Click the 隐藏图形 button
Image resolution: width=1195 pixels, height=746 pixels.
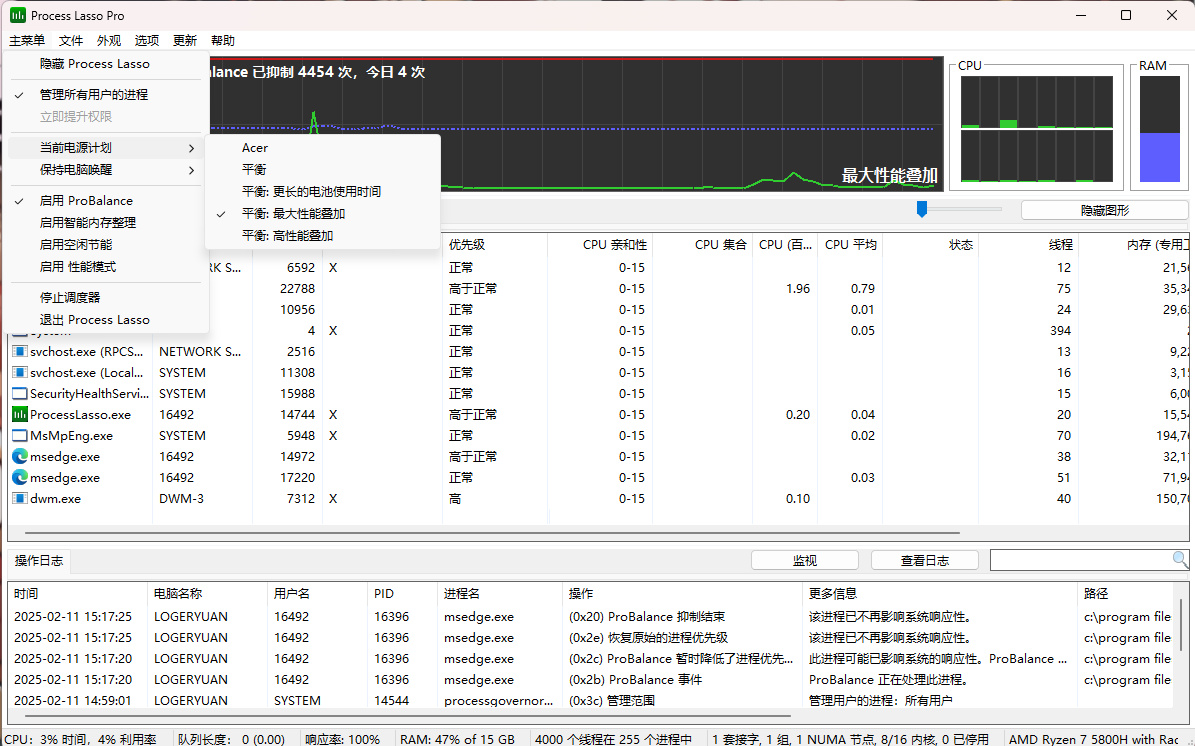(1105, 210)
